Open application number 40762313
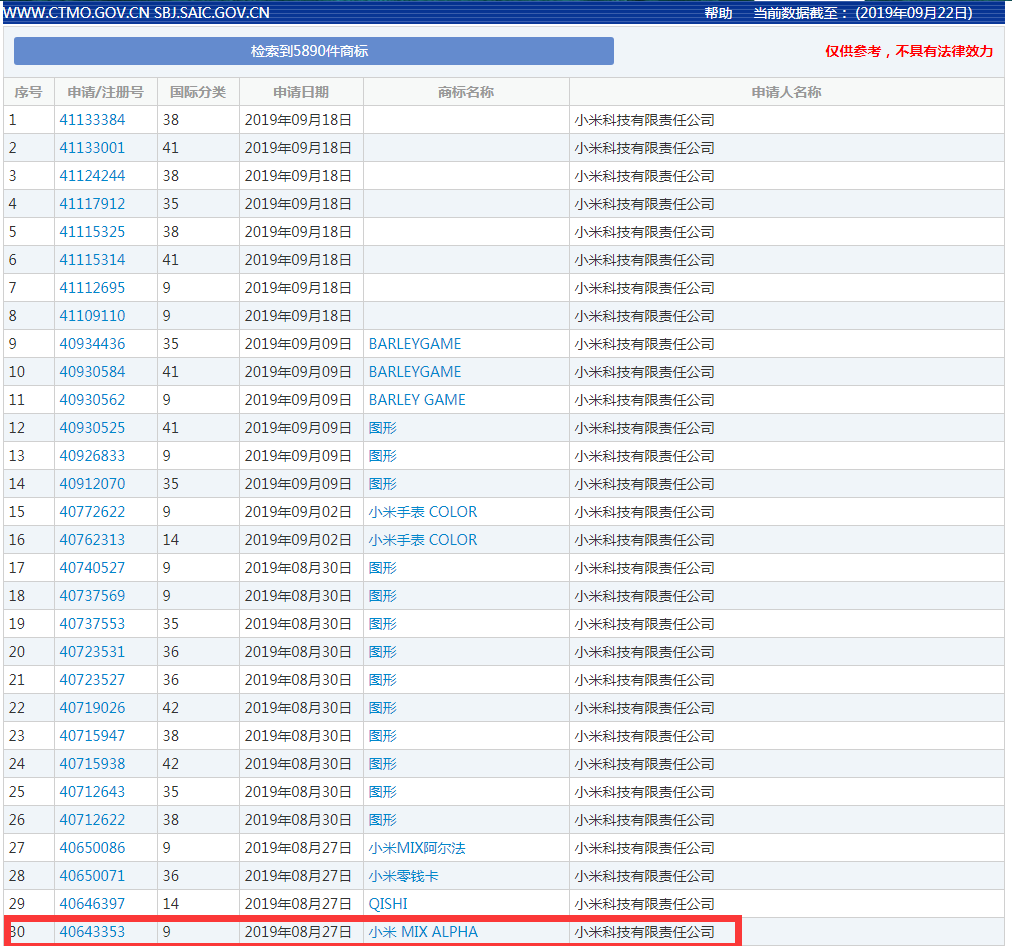 pos(92,540)
